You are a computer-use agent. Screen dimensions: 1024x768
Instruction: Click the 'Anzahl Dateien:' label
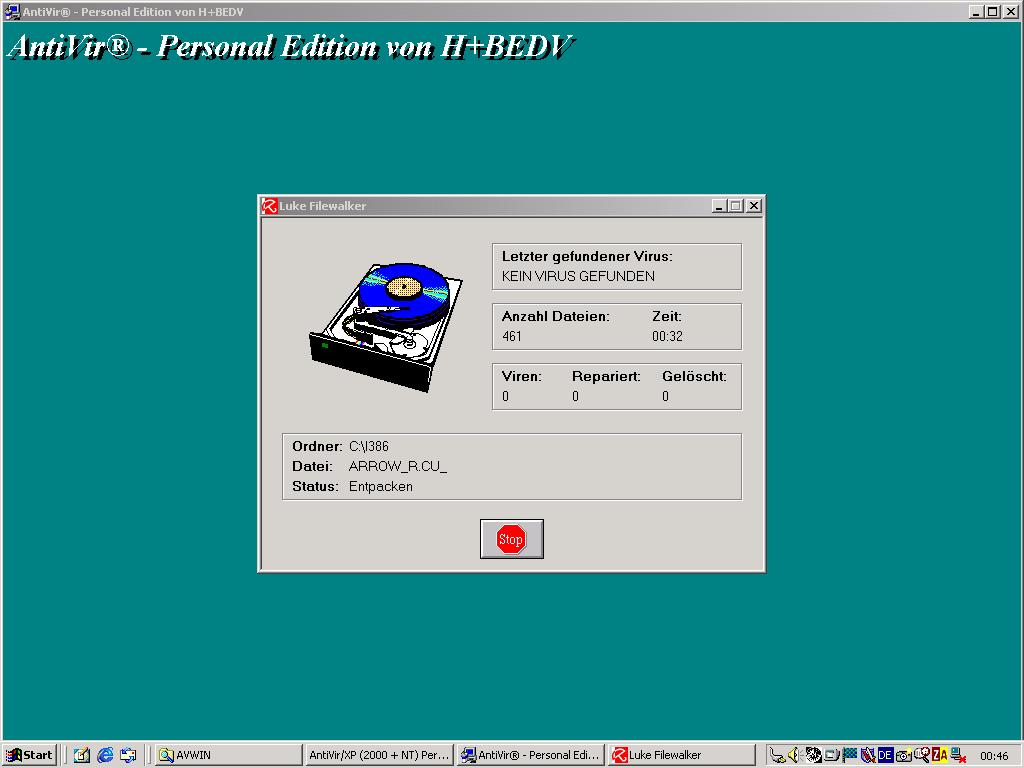[556, 316]
